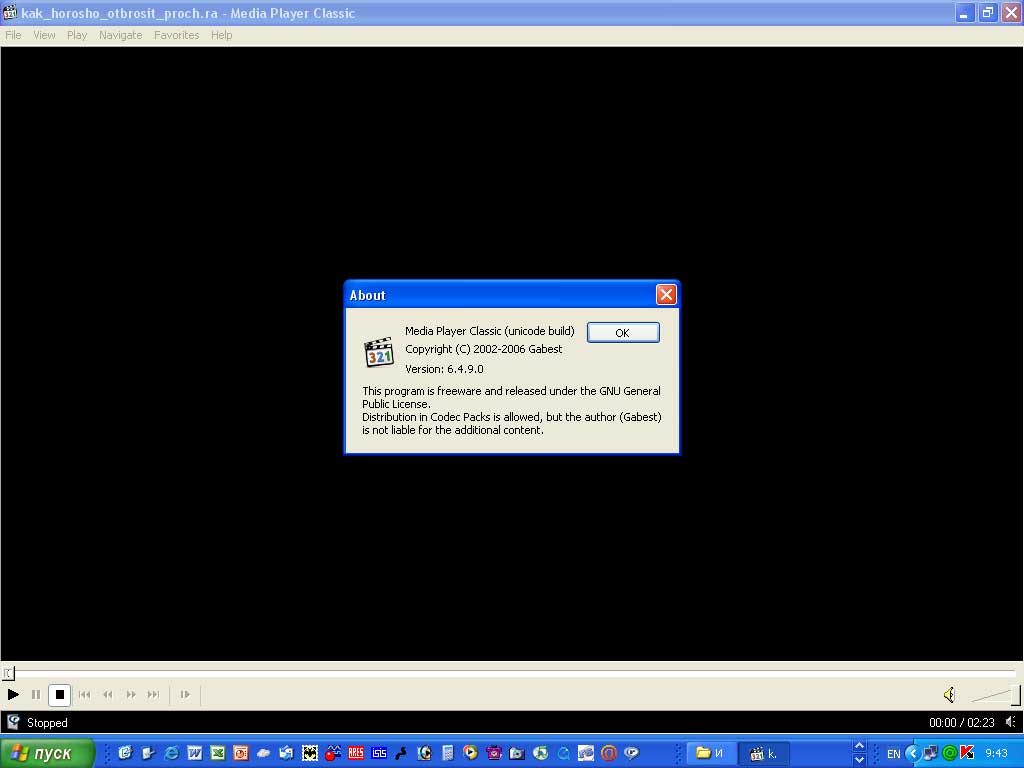Open the Favorites menu
1024x768 pixels.
176,35
